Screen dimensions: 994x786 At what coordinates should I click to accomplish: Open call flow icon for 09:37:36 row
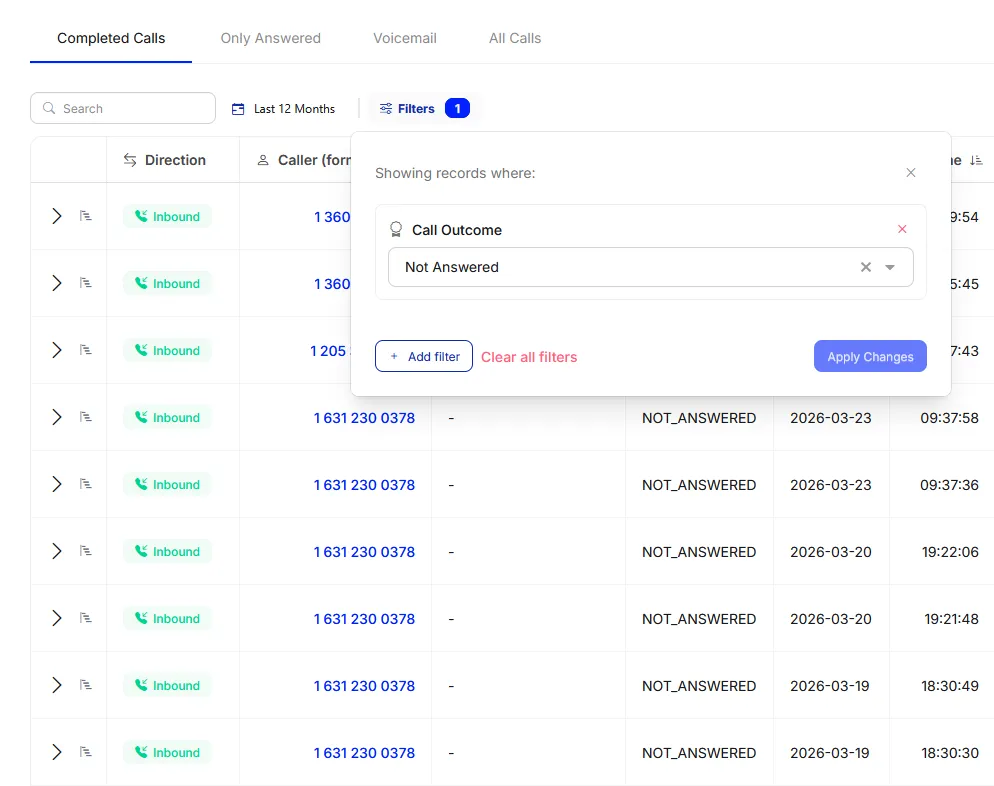pyautogui.click(x=86, y=484)
